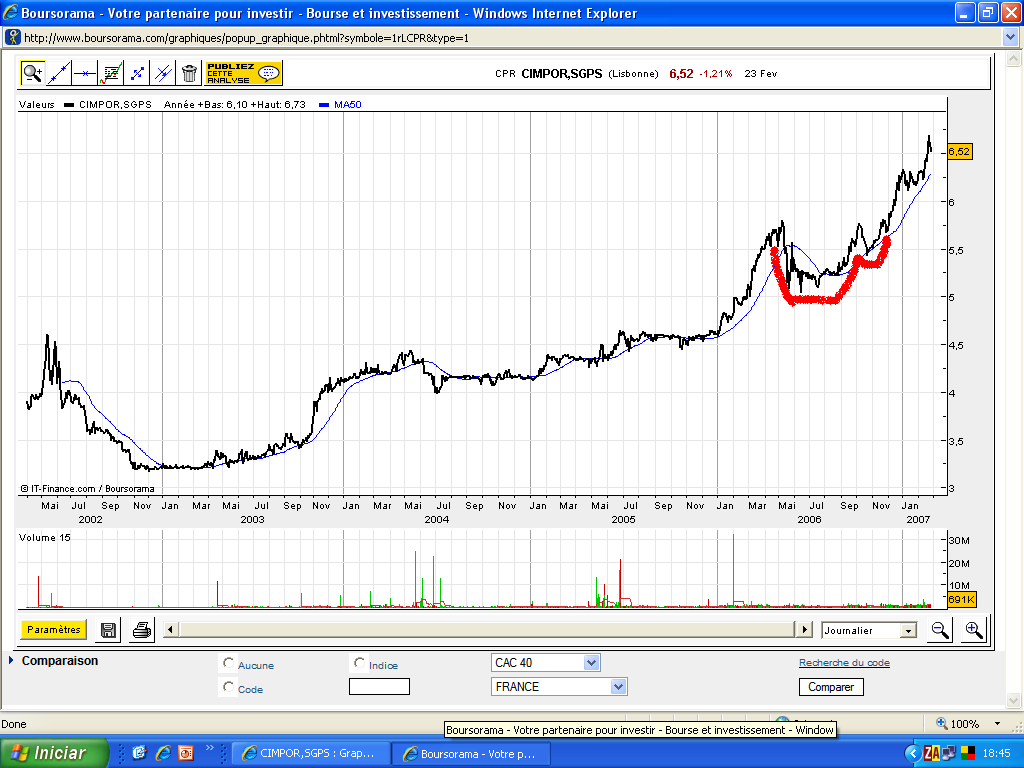Select the Aucune radio button
Screen dimensions: 1024x768
coord(229,663)
